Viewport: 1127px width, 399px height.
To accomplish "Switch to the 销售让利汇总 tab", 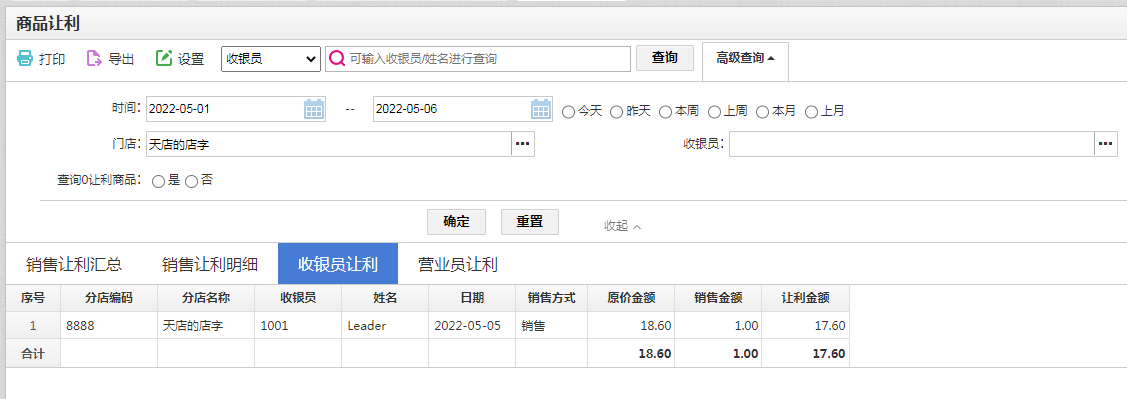I will pyautogui.click(x=74, y=265).
